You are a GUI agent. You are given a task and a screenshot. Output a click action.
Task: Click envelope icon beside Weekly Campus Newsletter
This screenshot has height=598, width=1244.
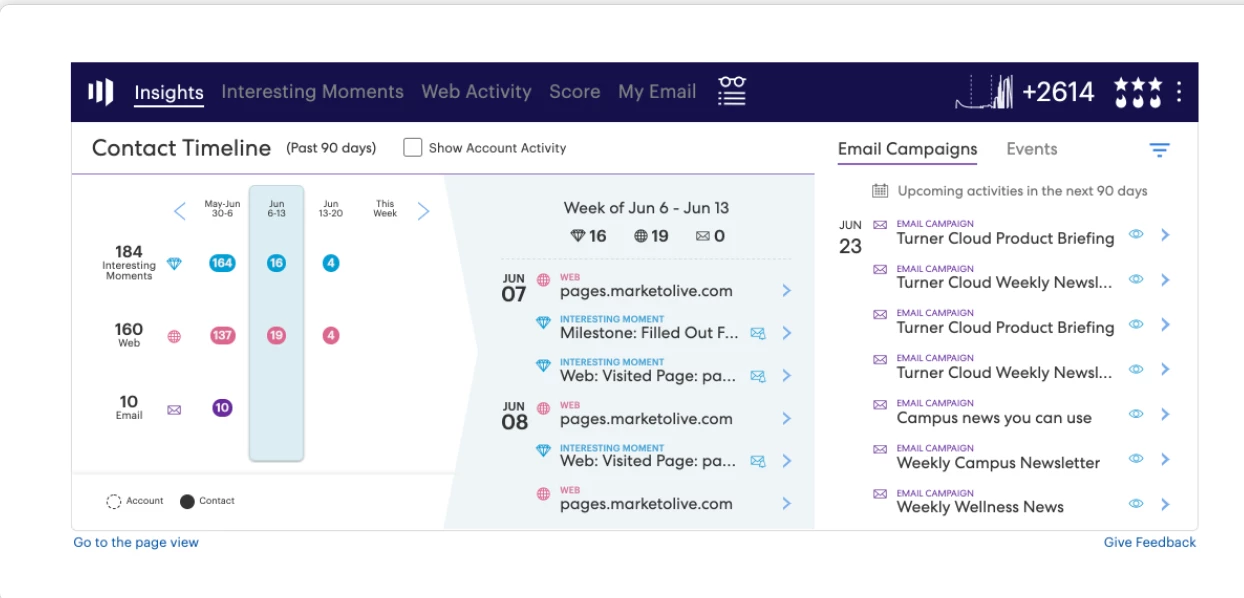(880, 449)
